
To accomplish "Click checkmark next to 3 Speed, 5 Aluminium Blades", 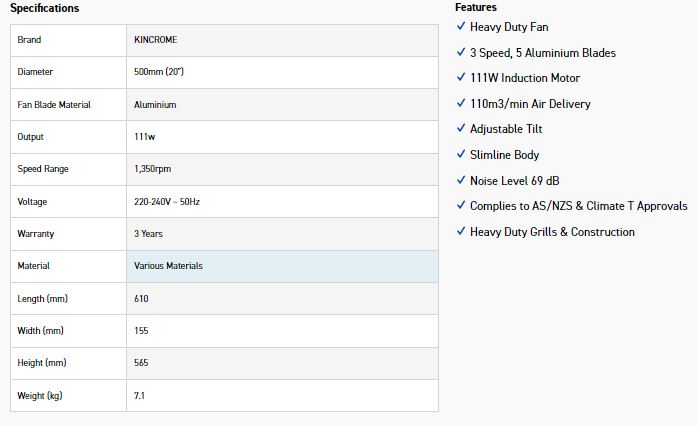I will pyautogui.click(x=460, y=53).
